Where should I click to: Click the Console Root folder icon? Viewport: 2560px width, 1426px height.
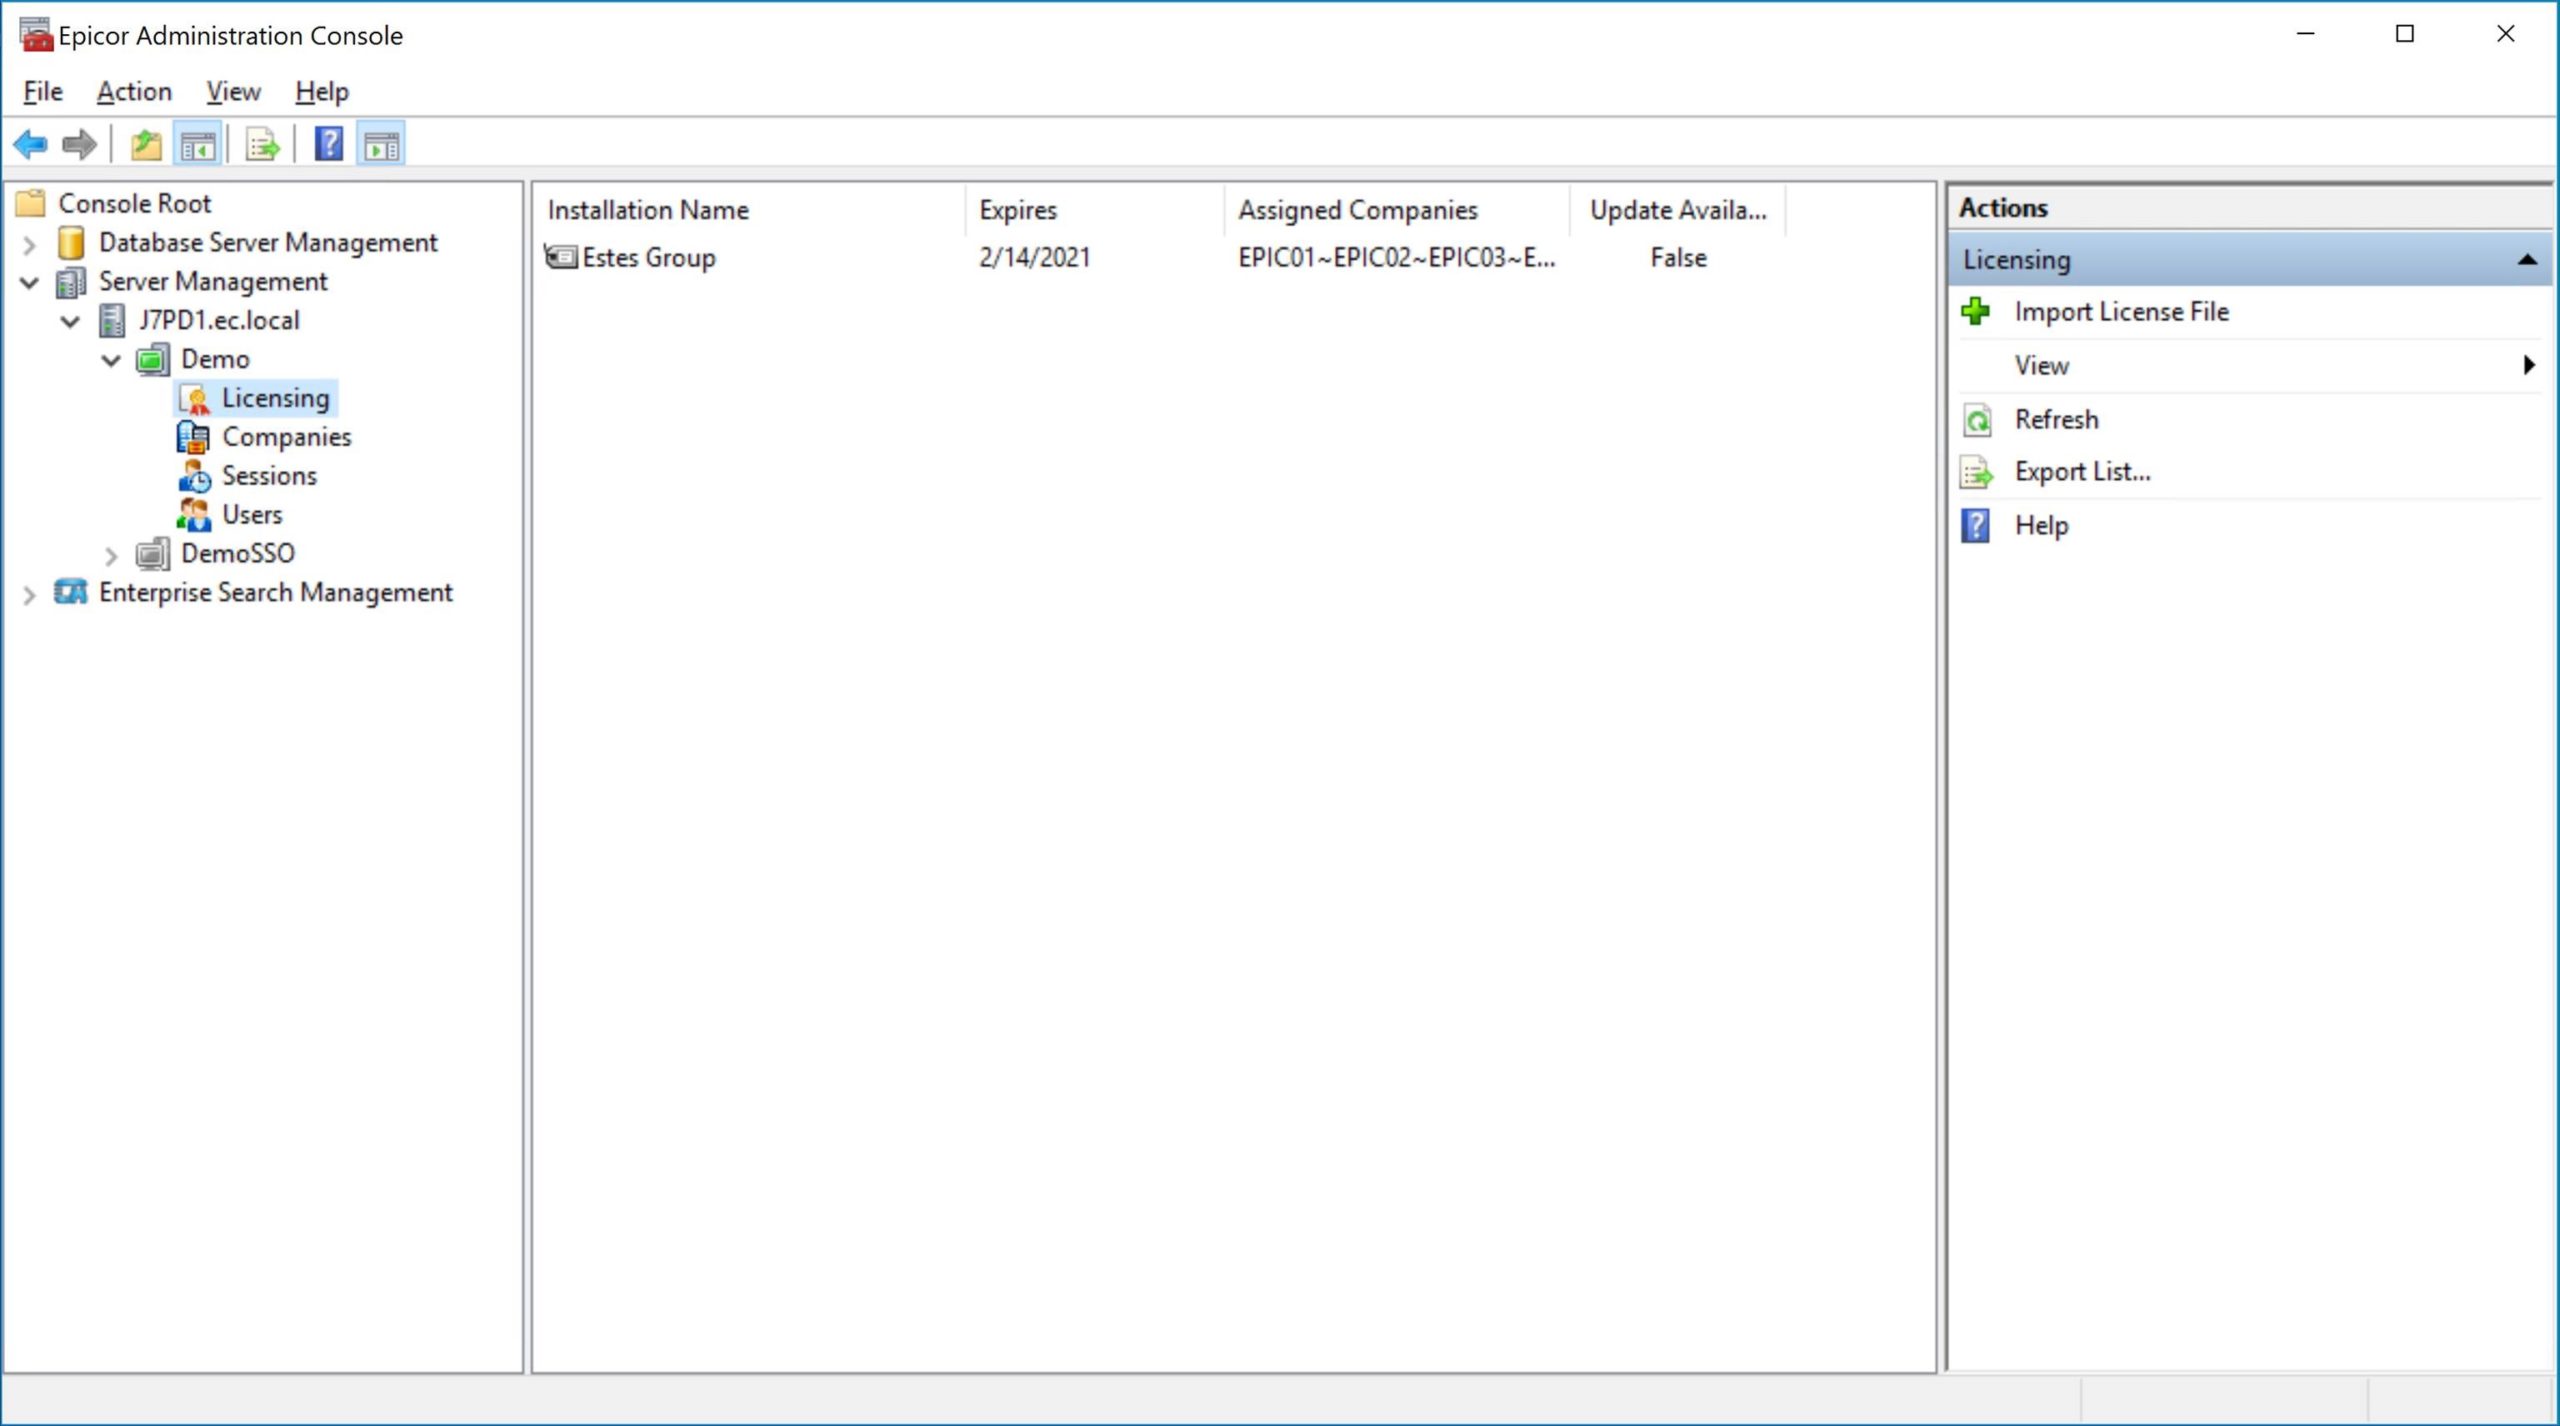click(x=31, y=203)
